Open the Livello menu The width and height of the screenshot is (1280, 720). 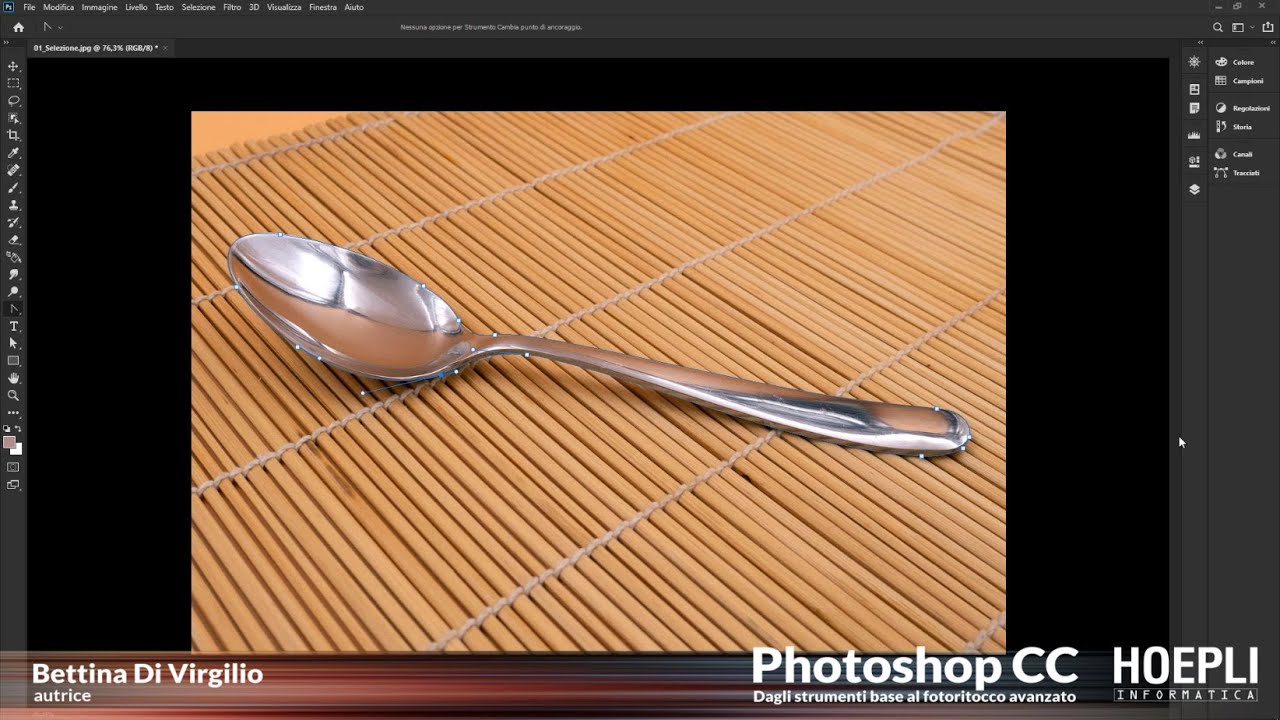click(136, 7)
